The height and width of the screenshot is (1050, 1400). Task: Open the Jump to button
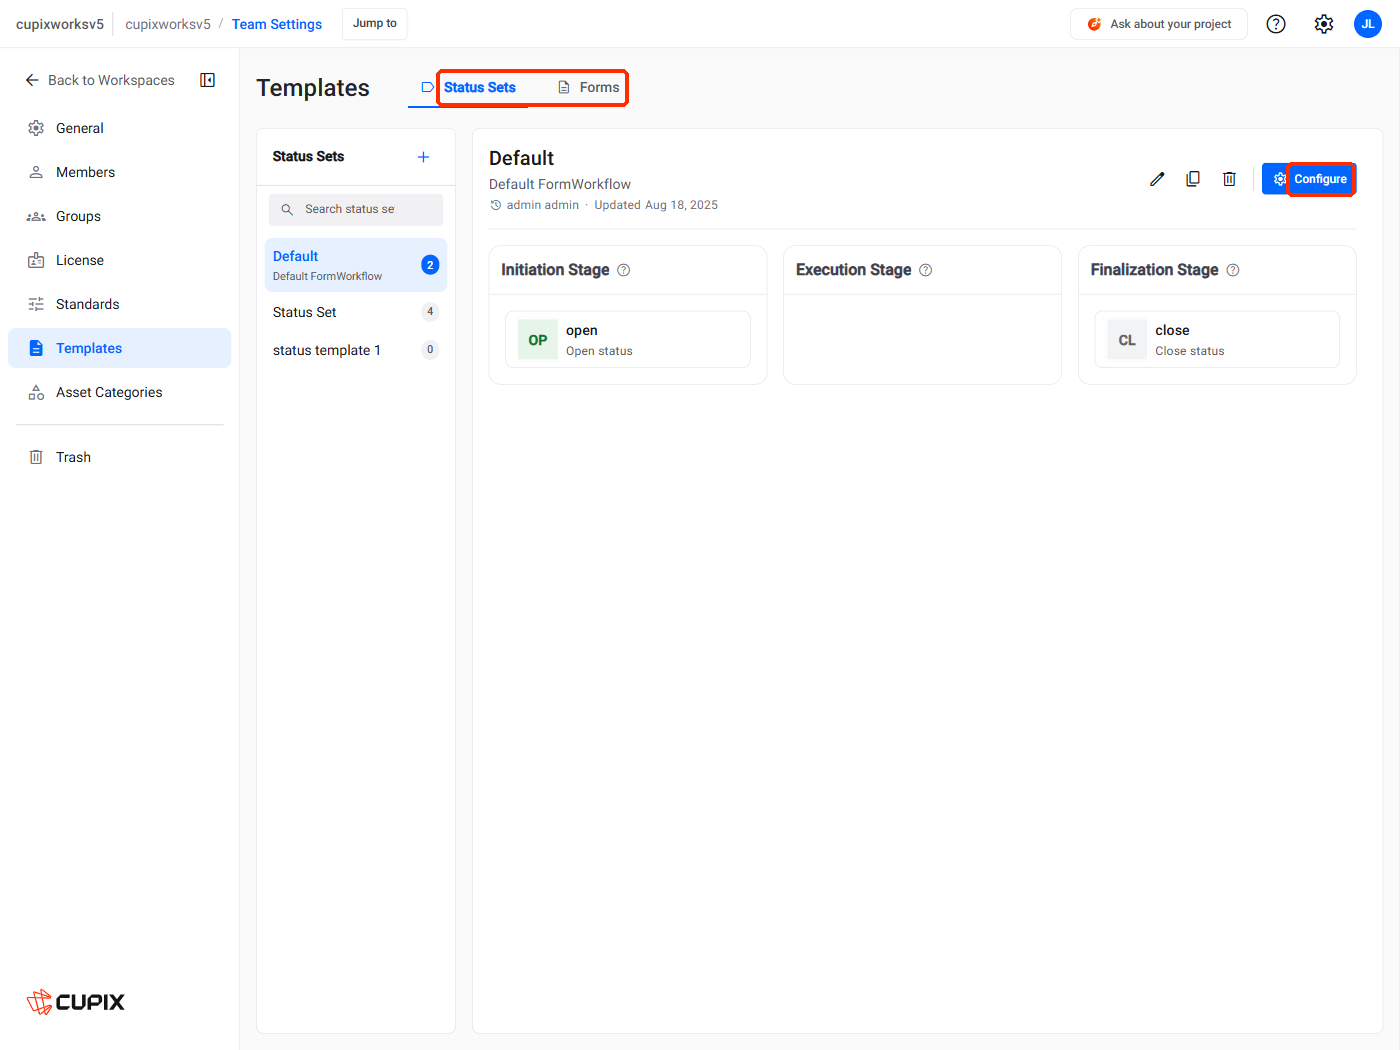tap(375, 24)
